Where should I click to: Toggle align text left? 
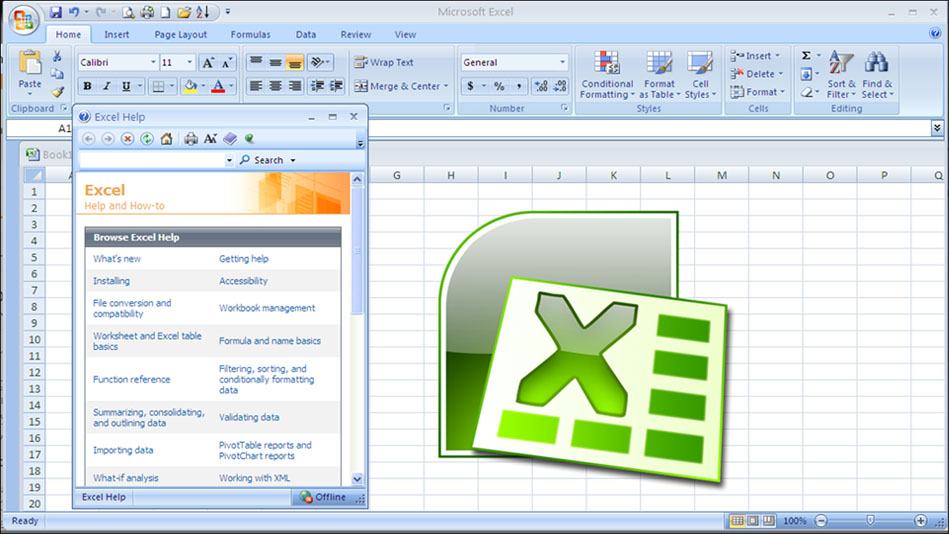256,86
